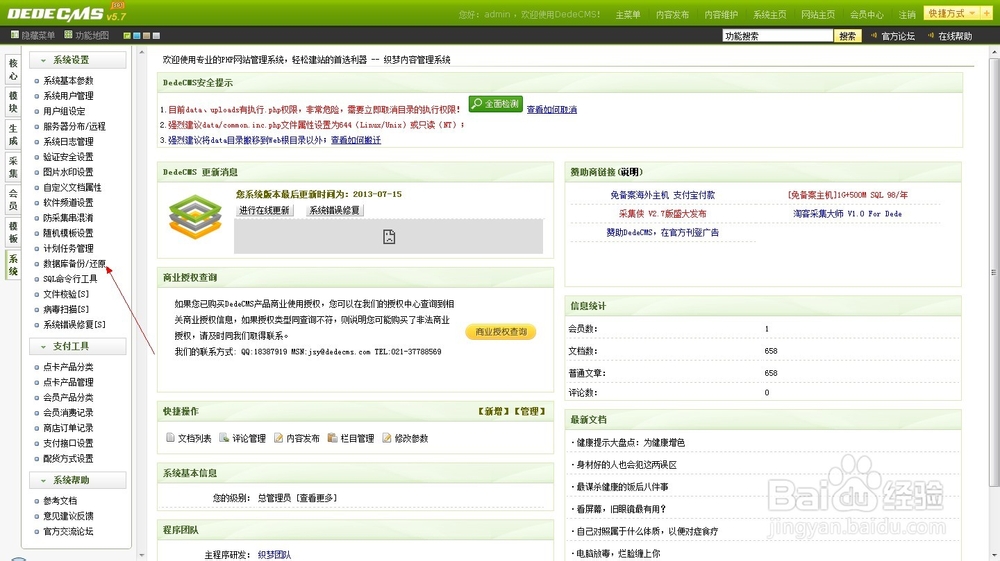This screenshot has height=561, width=1000.
Task: Open 病毒扫描[S] in sidebar
Action: [66, 309]
